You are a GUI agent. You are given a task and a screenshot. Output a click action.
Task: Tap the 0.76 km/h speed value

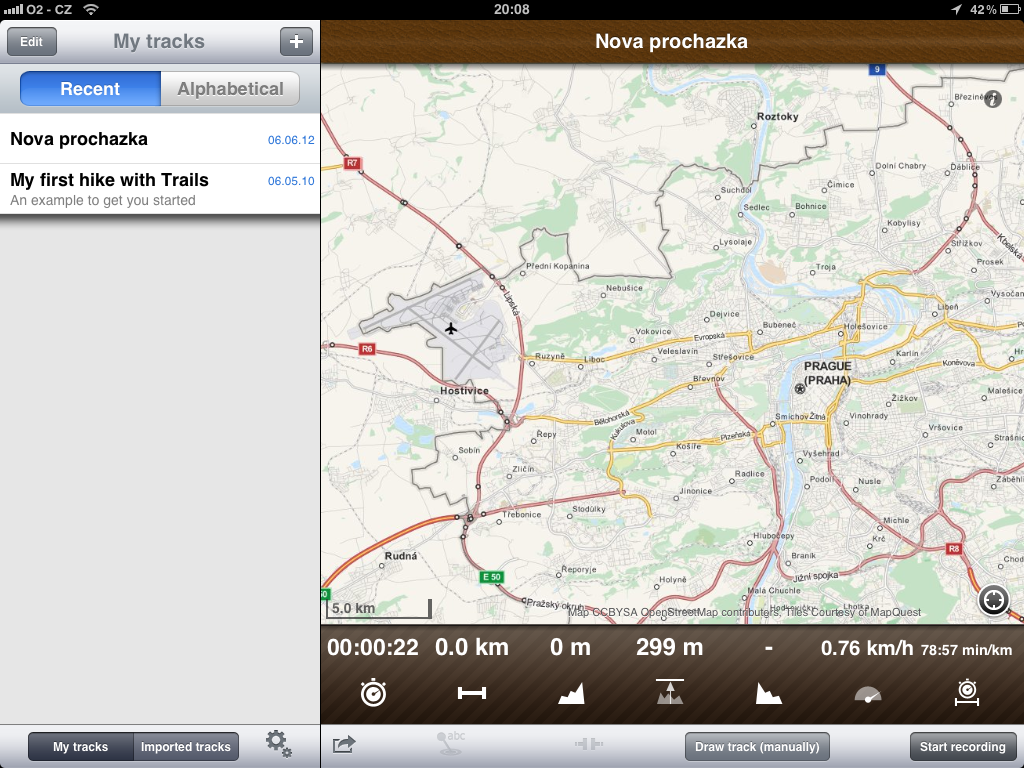tap(867, 648)
